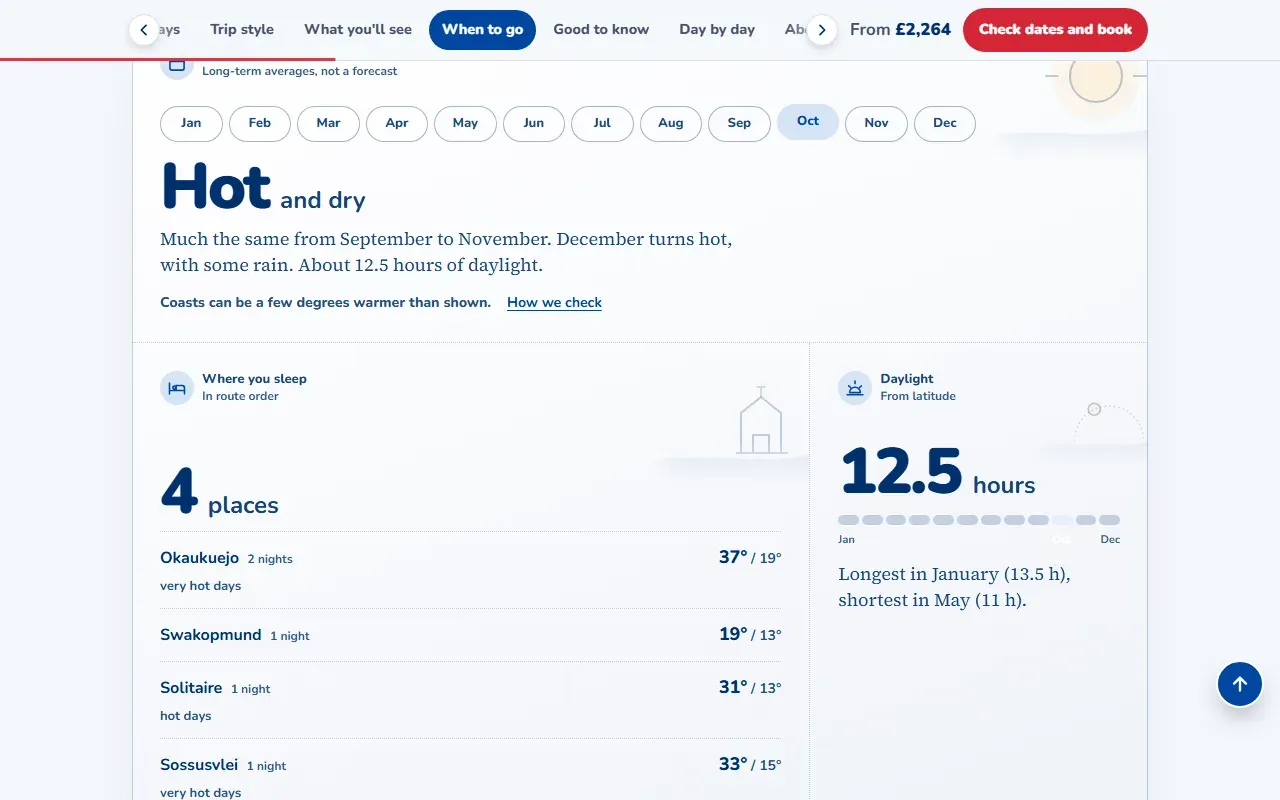Open the How we check link
Screen dimensions: 1280x800
(x=554, y=302)
